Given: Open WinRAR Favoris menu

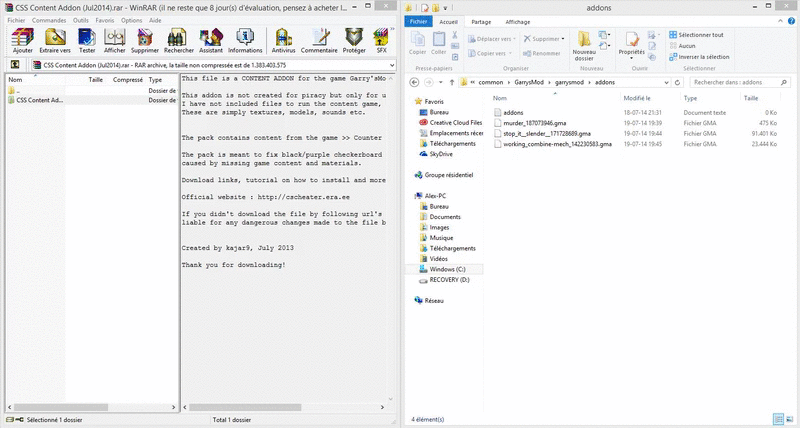Looking at the screenshot, I should pos(105,20).
